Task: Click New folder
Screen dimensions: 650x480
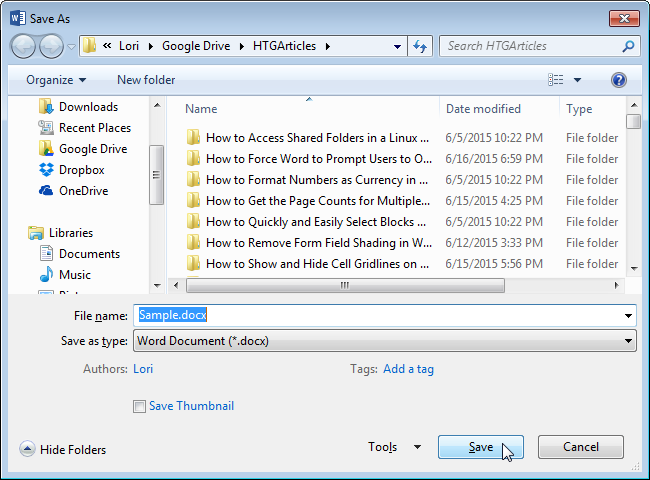Action: click(146, 80)
